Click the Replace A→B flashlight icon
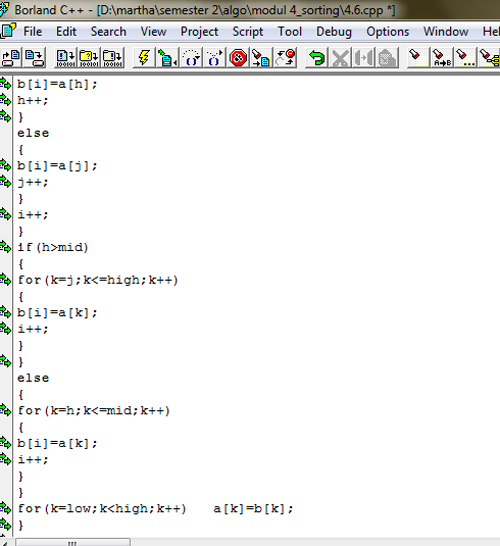Image resolution: width=500 pixels, height=546 pixels. point(442,57)
